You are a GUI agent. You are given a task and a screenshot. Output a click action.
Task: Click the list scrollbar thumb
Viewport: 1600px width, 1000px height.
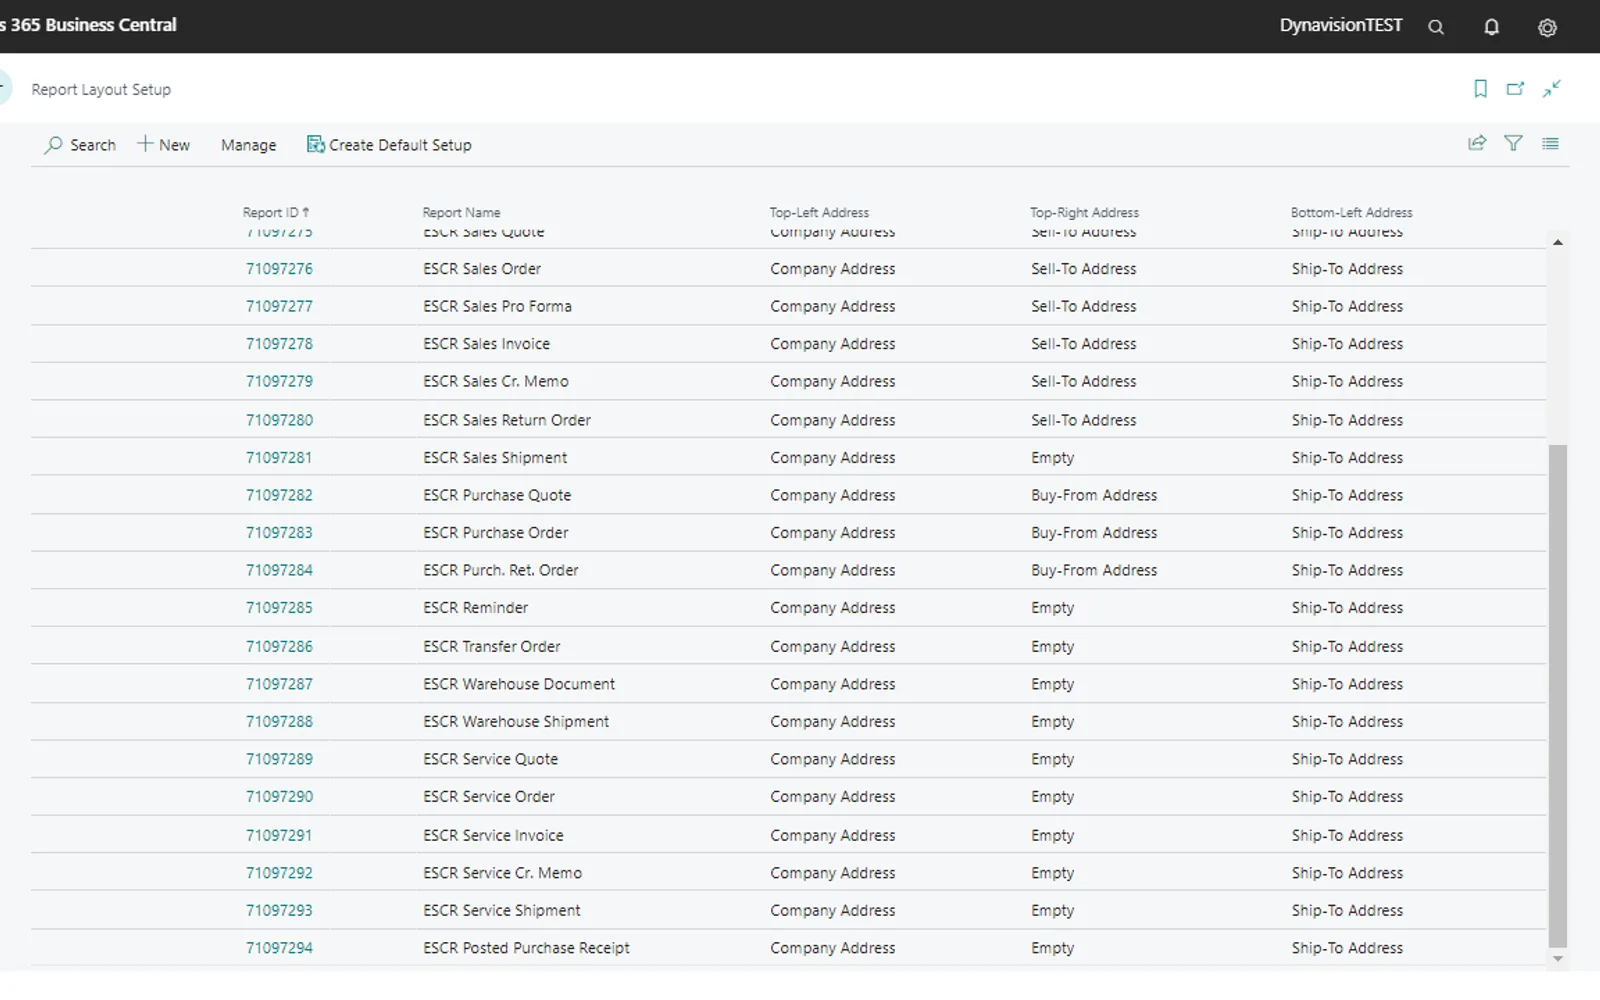1557,695
